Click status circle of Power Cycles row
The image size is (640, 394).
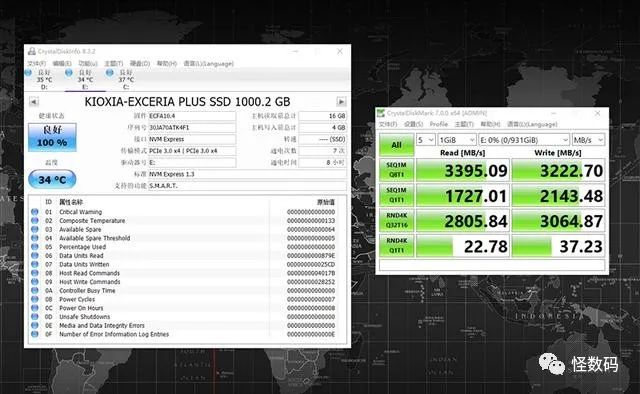pyautogui.click(x=35, y=299)
